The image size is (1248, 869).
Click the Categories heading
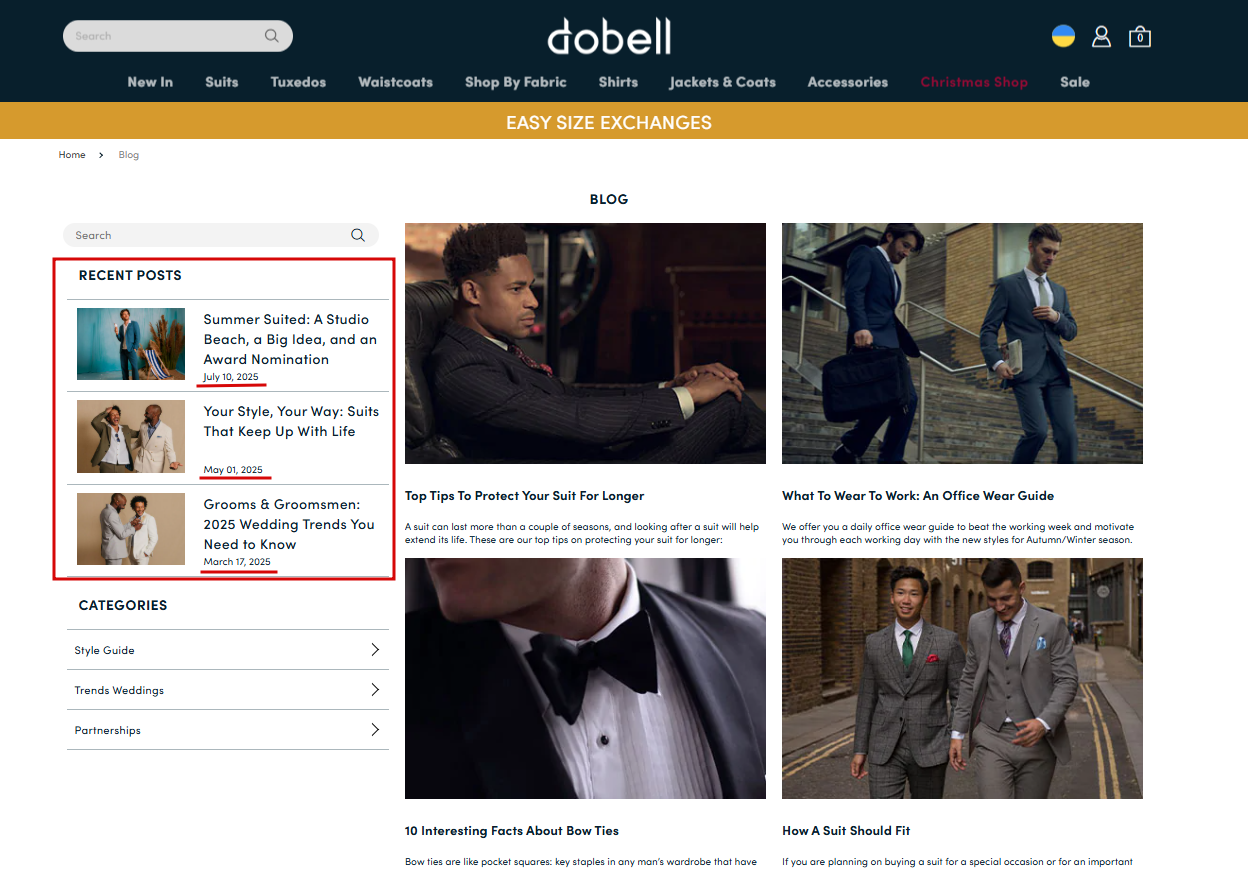(x=123, y=605)
